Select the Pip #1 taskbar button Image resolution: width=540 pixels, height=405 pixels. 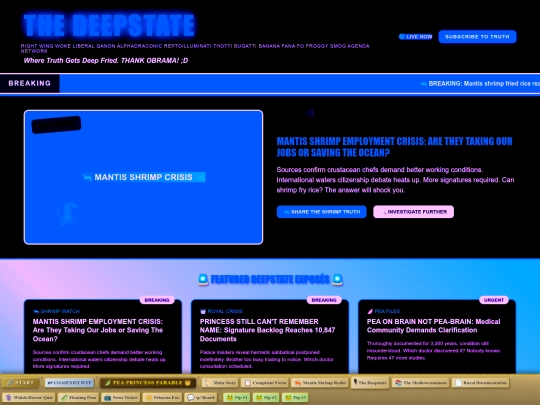(237, 397)
